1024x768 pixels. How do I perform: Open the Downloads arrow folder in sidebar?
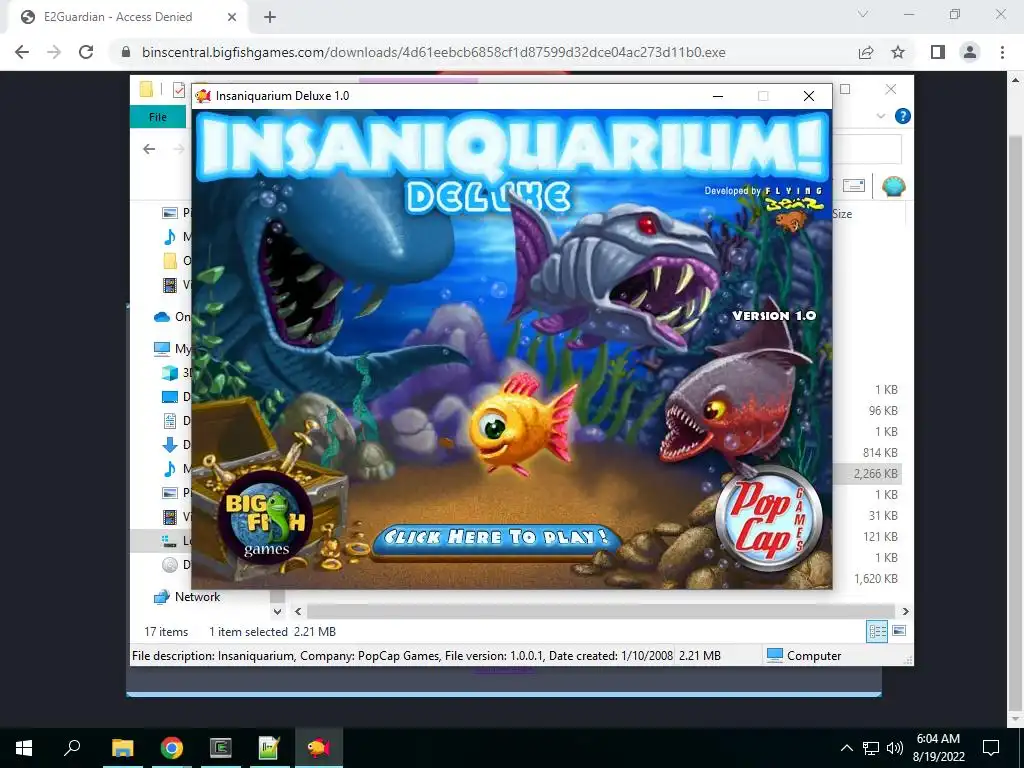(170, 445)
